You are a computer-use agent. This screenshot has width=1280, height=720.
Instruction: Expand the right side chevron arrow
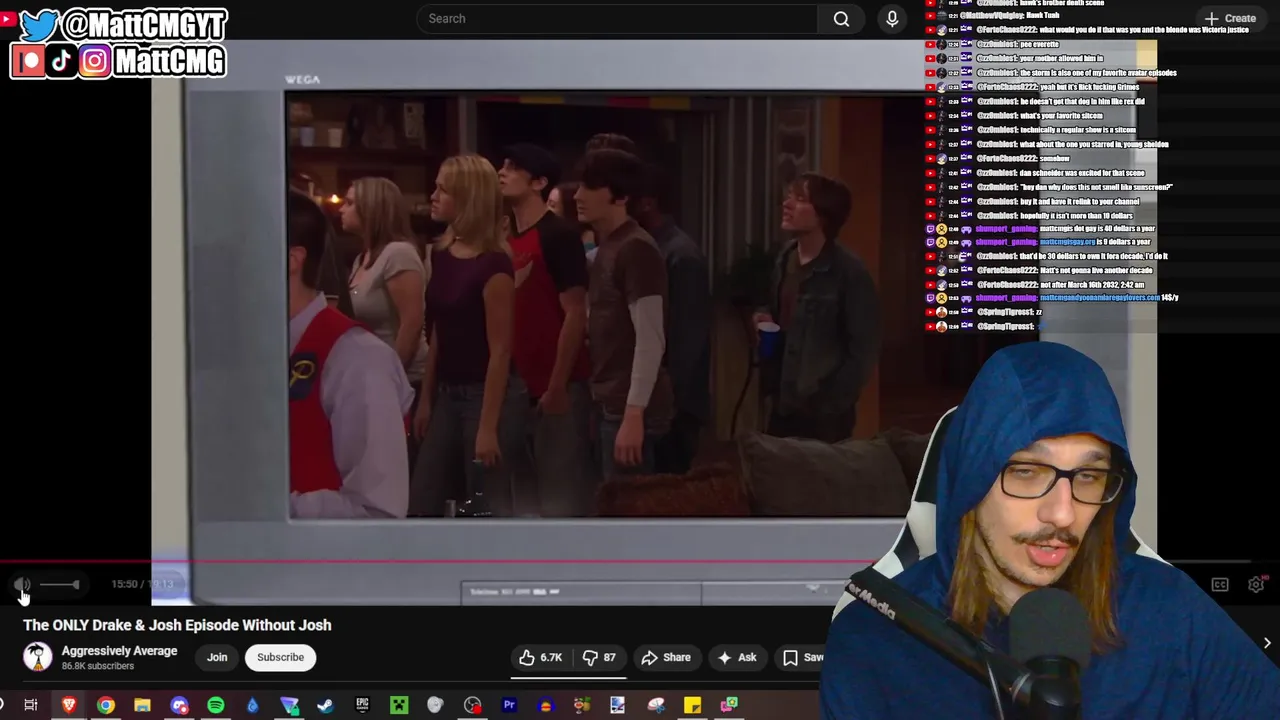coord(1267,643)
